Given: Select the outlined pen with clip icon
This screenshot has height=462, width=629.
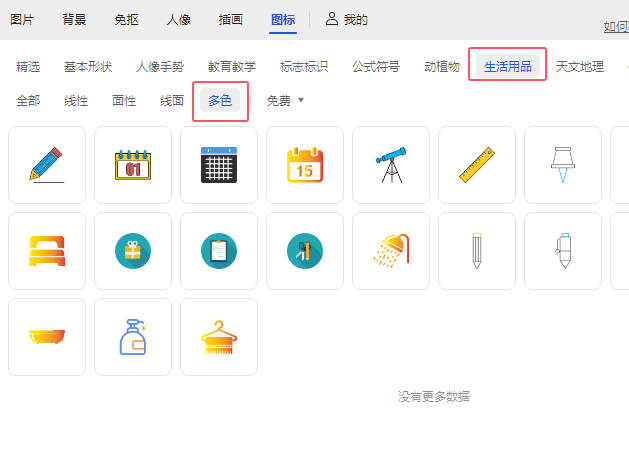Looking at the screenshot, I should 563,251.
